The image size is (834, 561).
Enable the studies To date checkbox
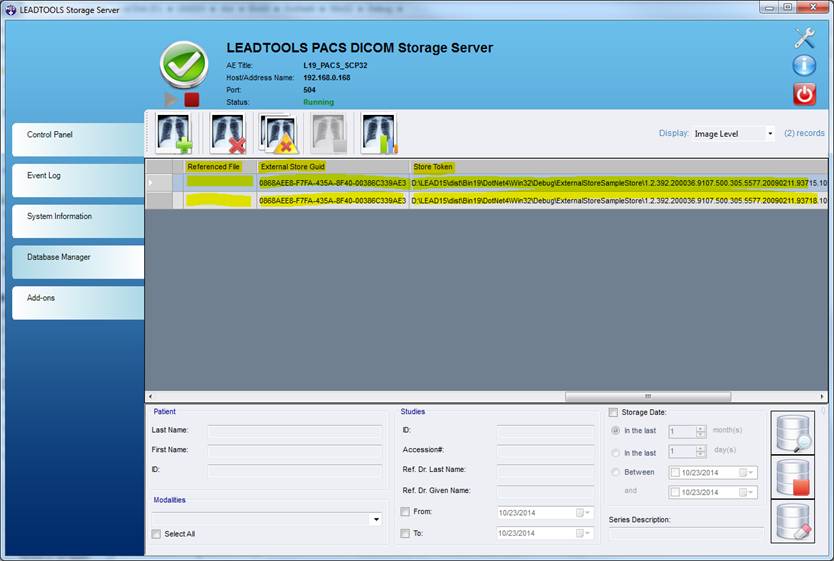point(405,533)
